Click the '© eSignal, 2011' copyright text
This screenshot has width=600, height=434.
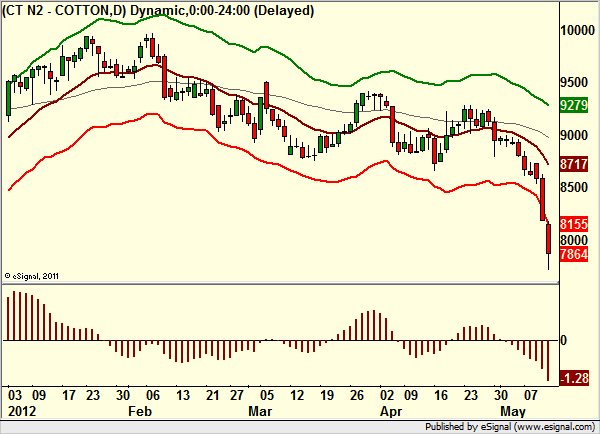tap(32, 276)
